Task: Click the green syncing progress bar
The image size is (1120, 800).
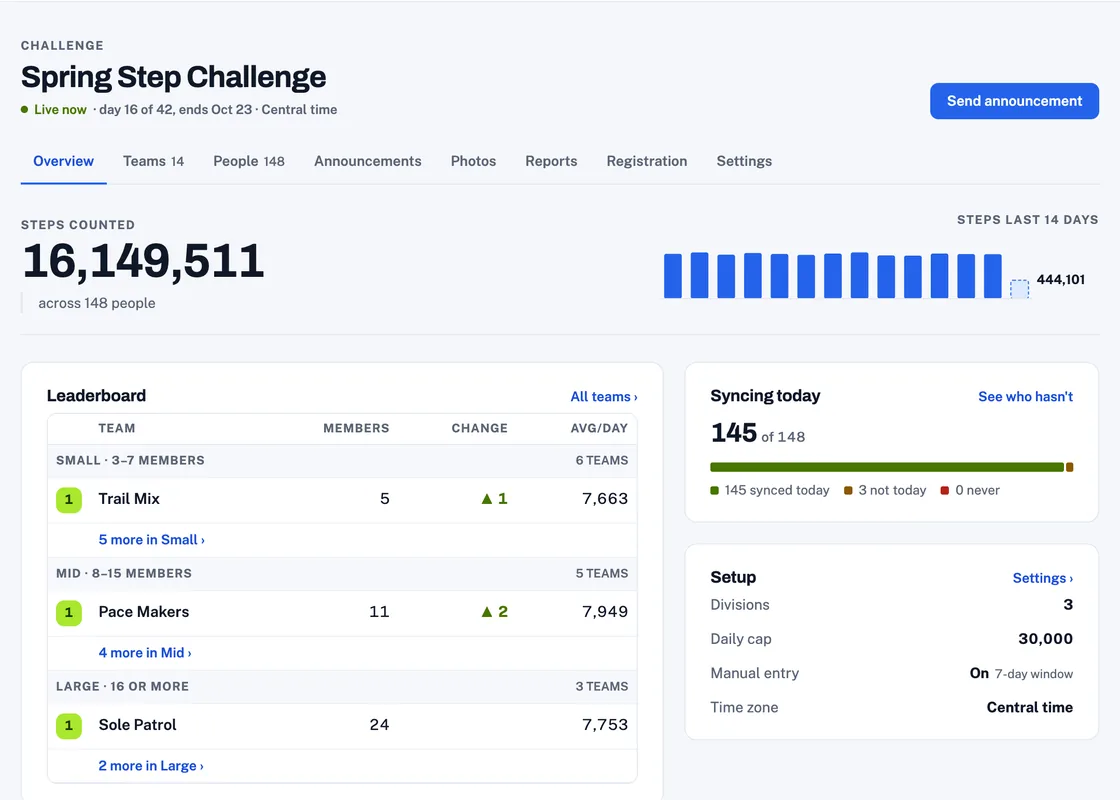Action: coord(886,467)
